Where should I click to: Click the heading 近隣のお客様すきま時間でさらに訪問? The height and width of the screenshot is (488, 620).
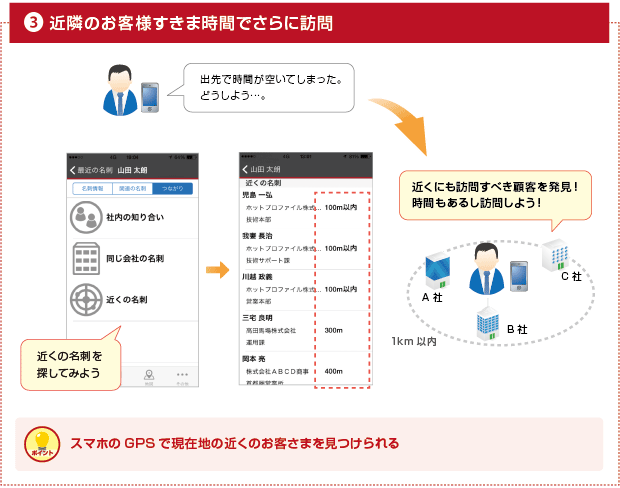coord(191,23)
